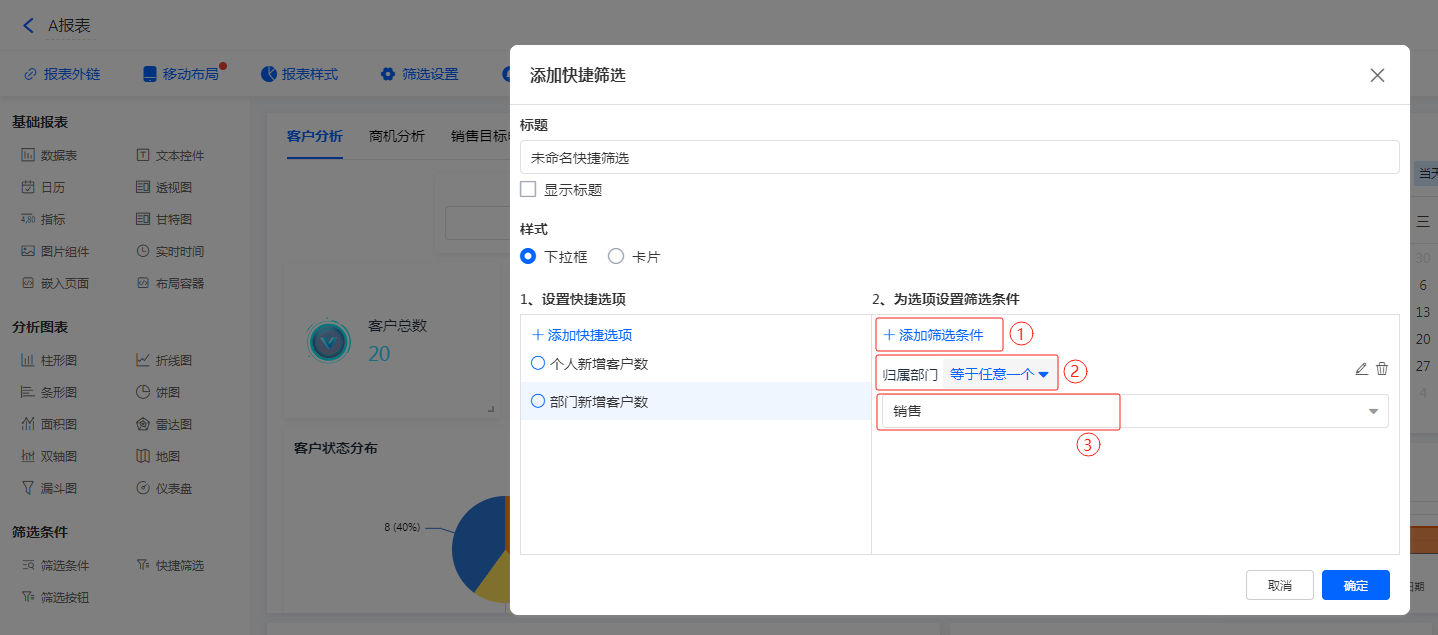Image resolution: width=1438 pixels, height=635 pixels.
Task: Click the pencil edit icon for the filter condition
Action: click(x=1361, y=369)
